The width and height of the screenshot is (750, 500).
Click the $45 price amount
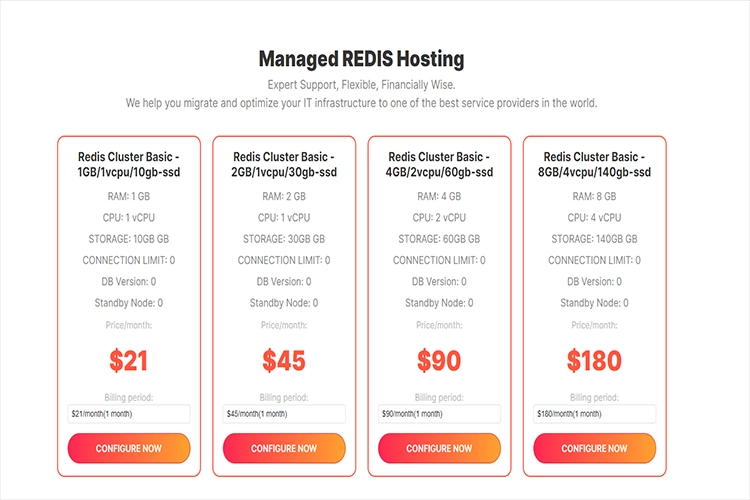pos(284,360)
